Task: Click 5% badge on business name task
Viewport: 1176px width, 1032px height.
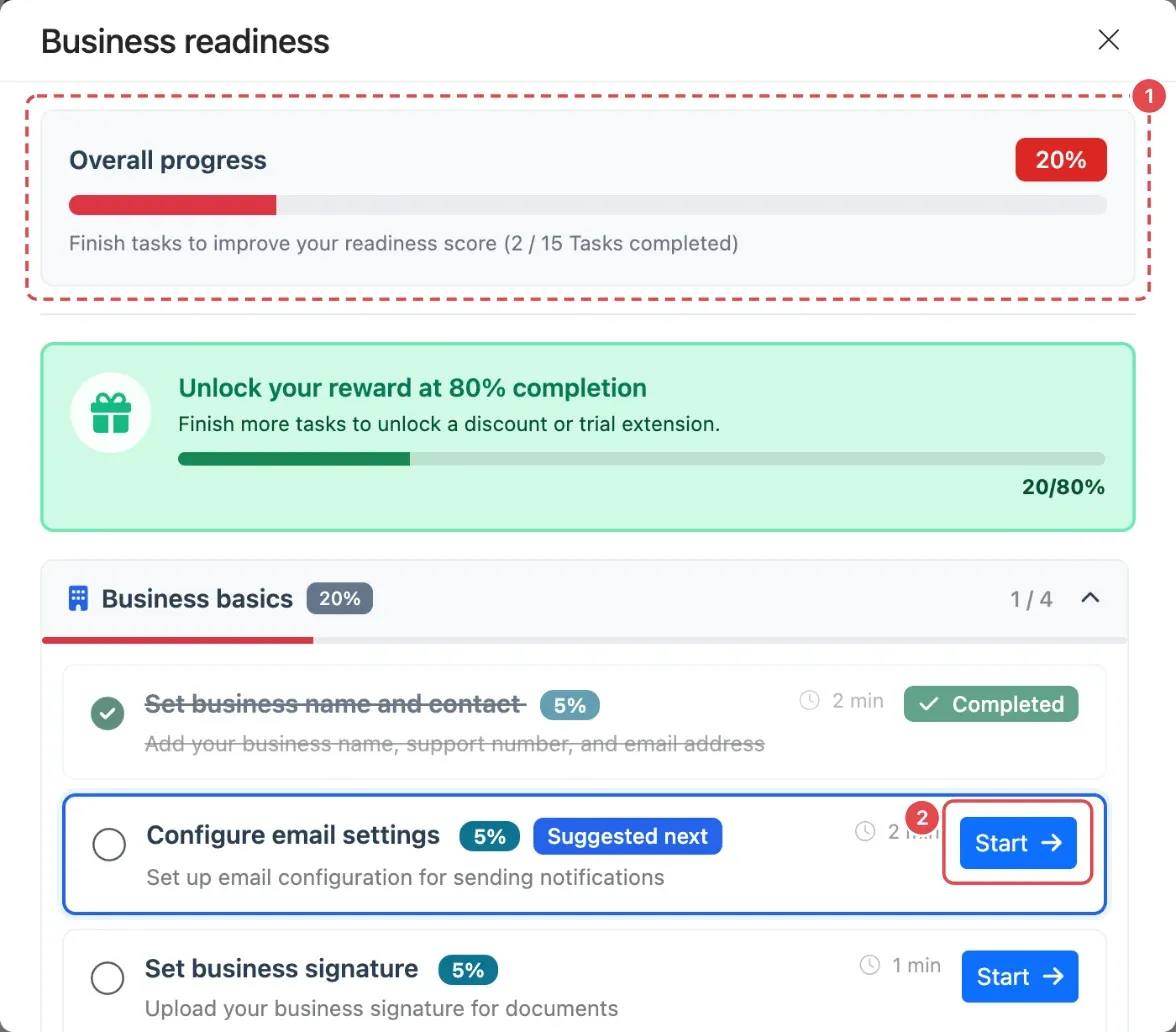Action: (569, 705)
